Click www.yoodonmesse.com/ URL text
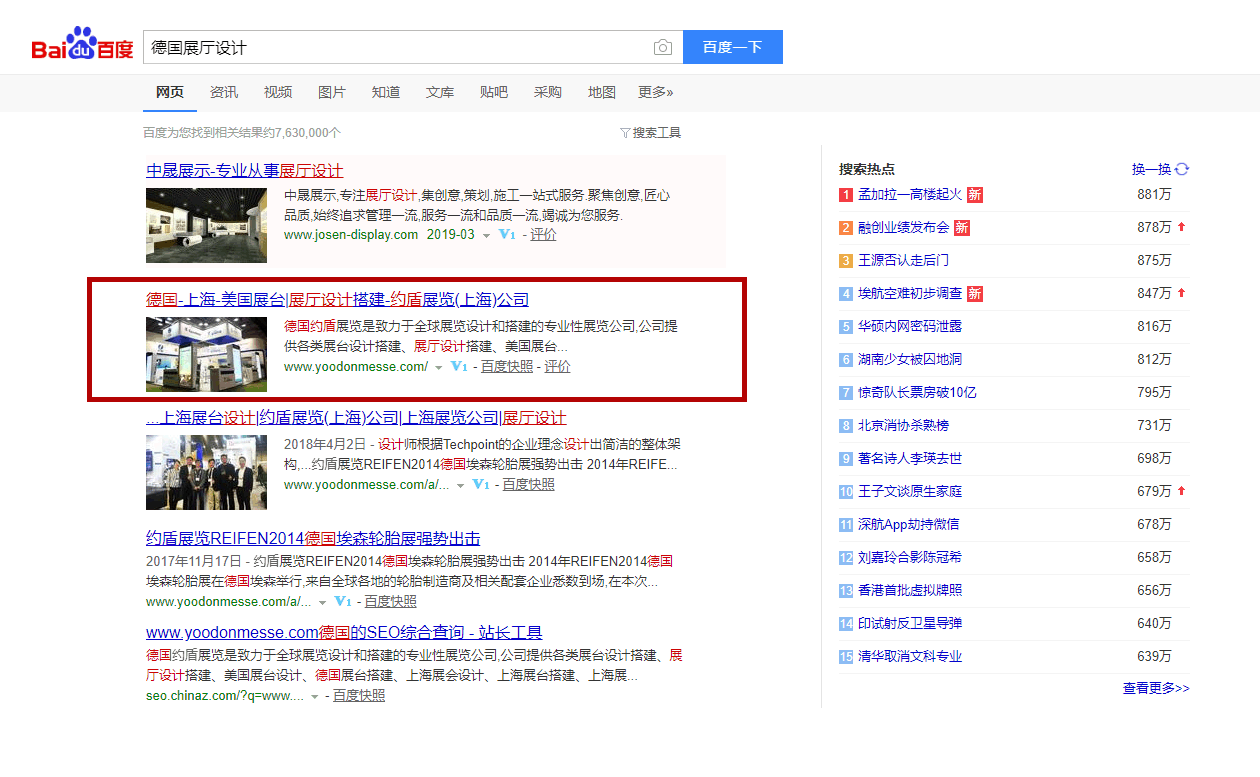Image resolution: width=1260 pixels, height=777 pixels. [x=356, y=367]
